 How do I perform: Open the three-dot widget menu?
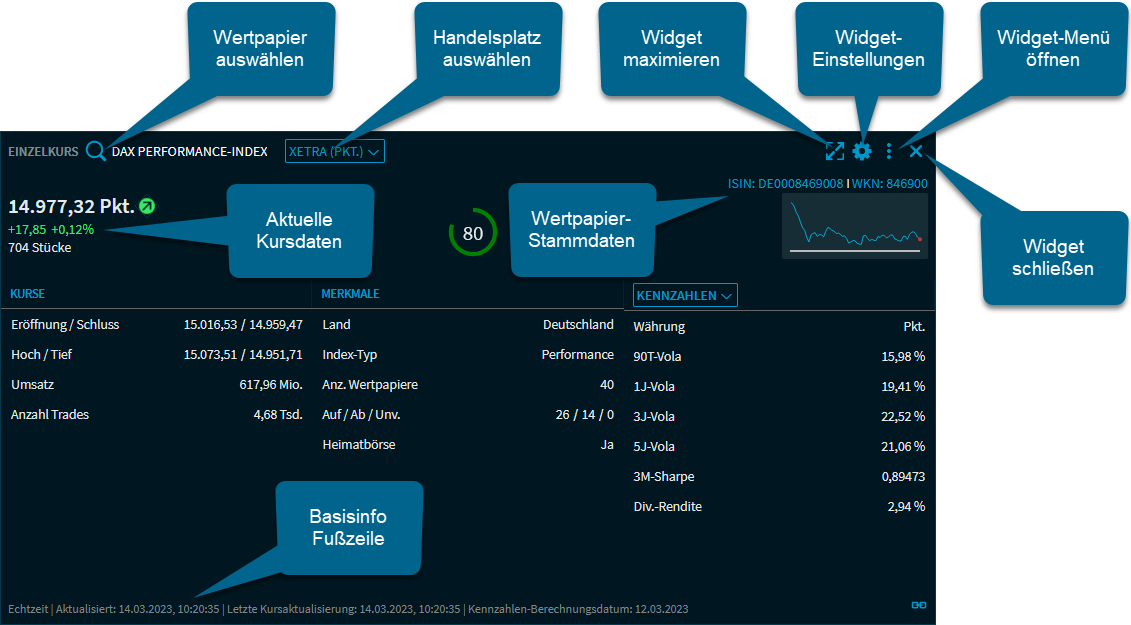tap(889, 151)
